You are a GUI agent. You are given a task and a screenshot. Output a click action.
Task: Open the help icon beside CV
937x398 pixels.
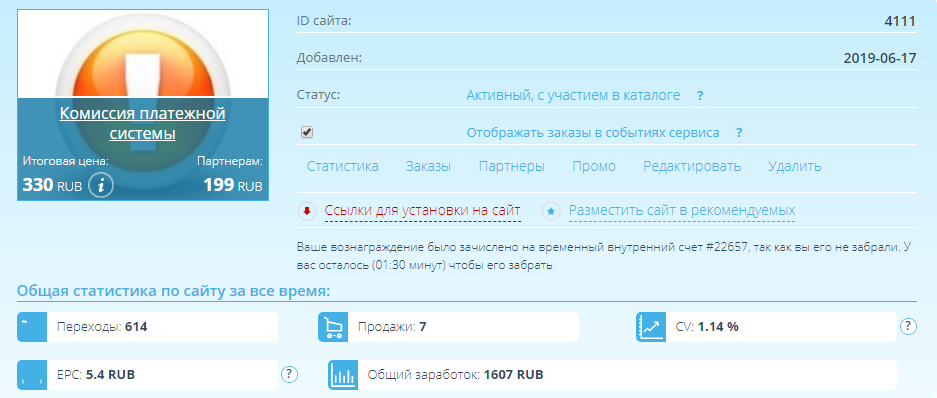(908, 326)
